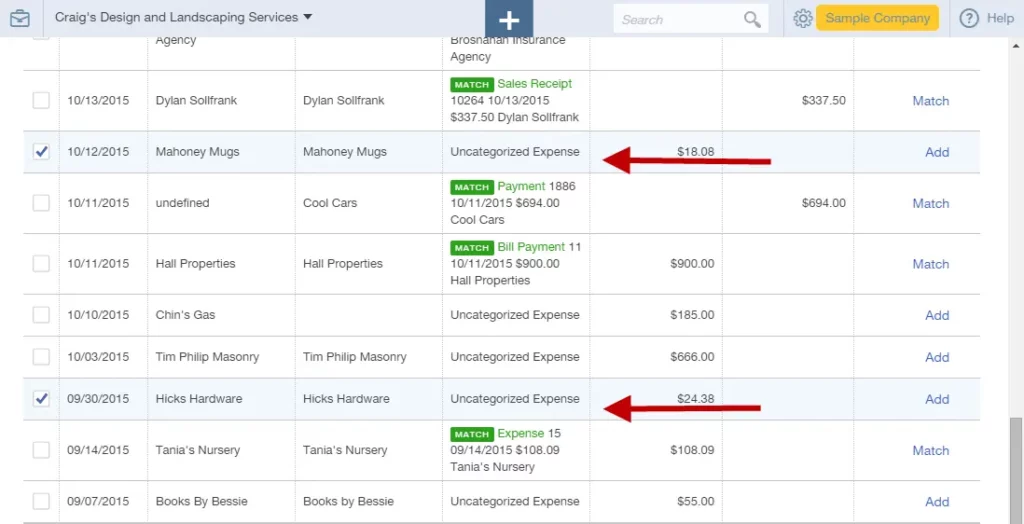Viewport: 1024px width, 524px height.
Task: Uncheck the Mahoney Mugs transaction checkbox
Action: pos(41,152)
